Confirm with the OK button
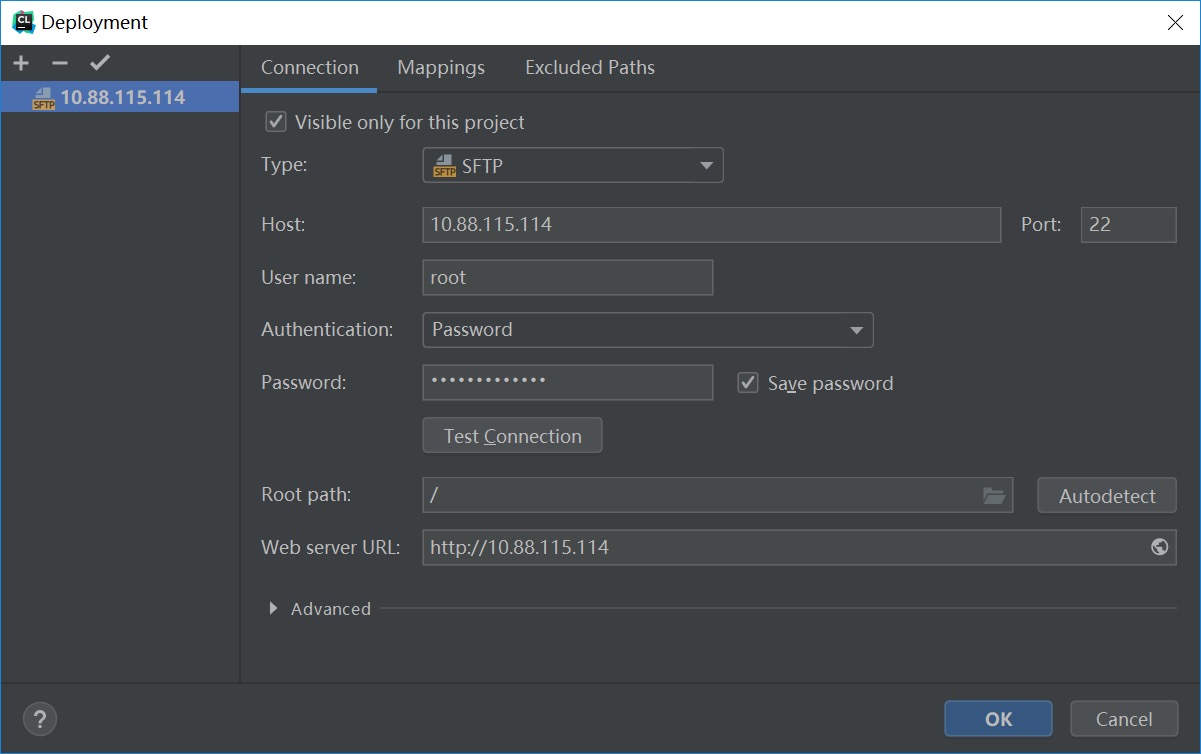Screen dimensions: 1201x754 click(998, 719)
